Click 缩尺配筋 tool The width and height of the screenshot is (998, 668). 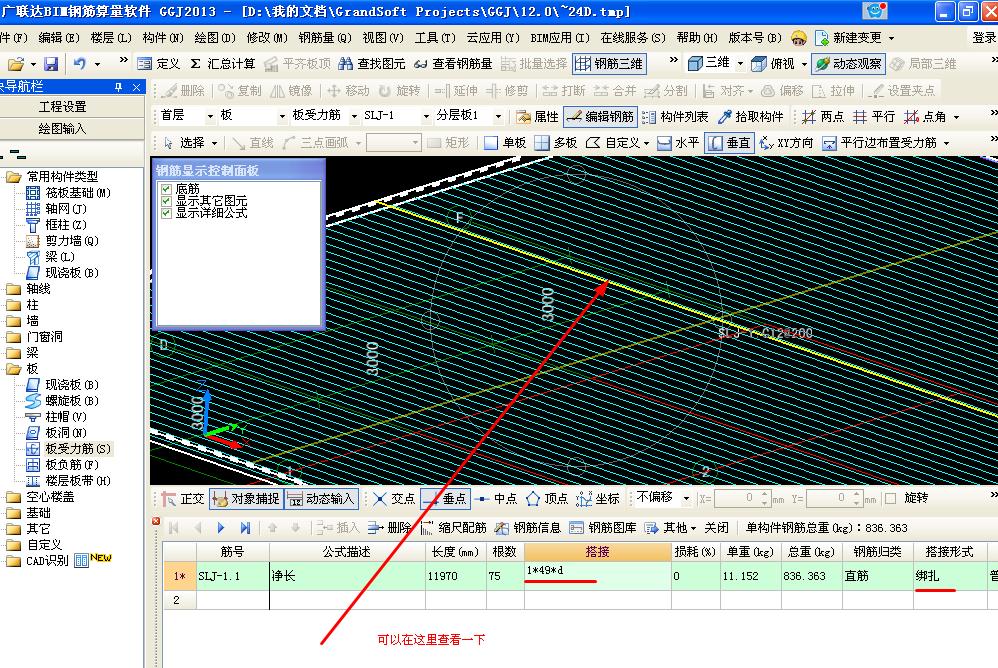click(x=453, y=527)
